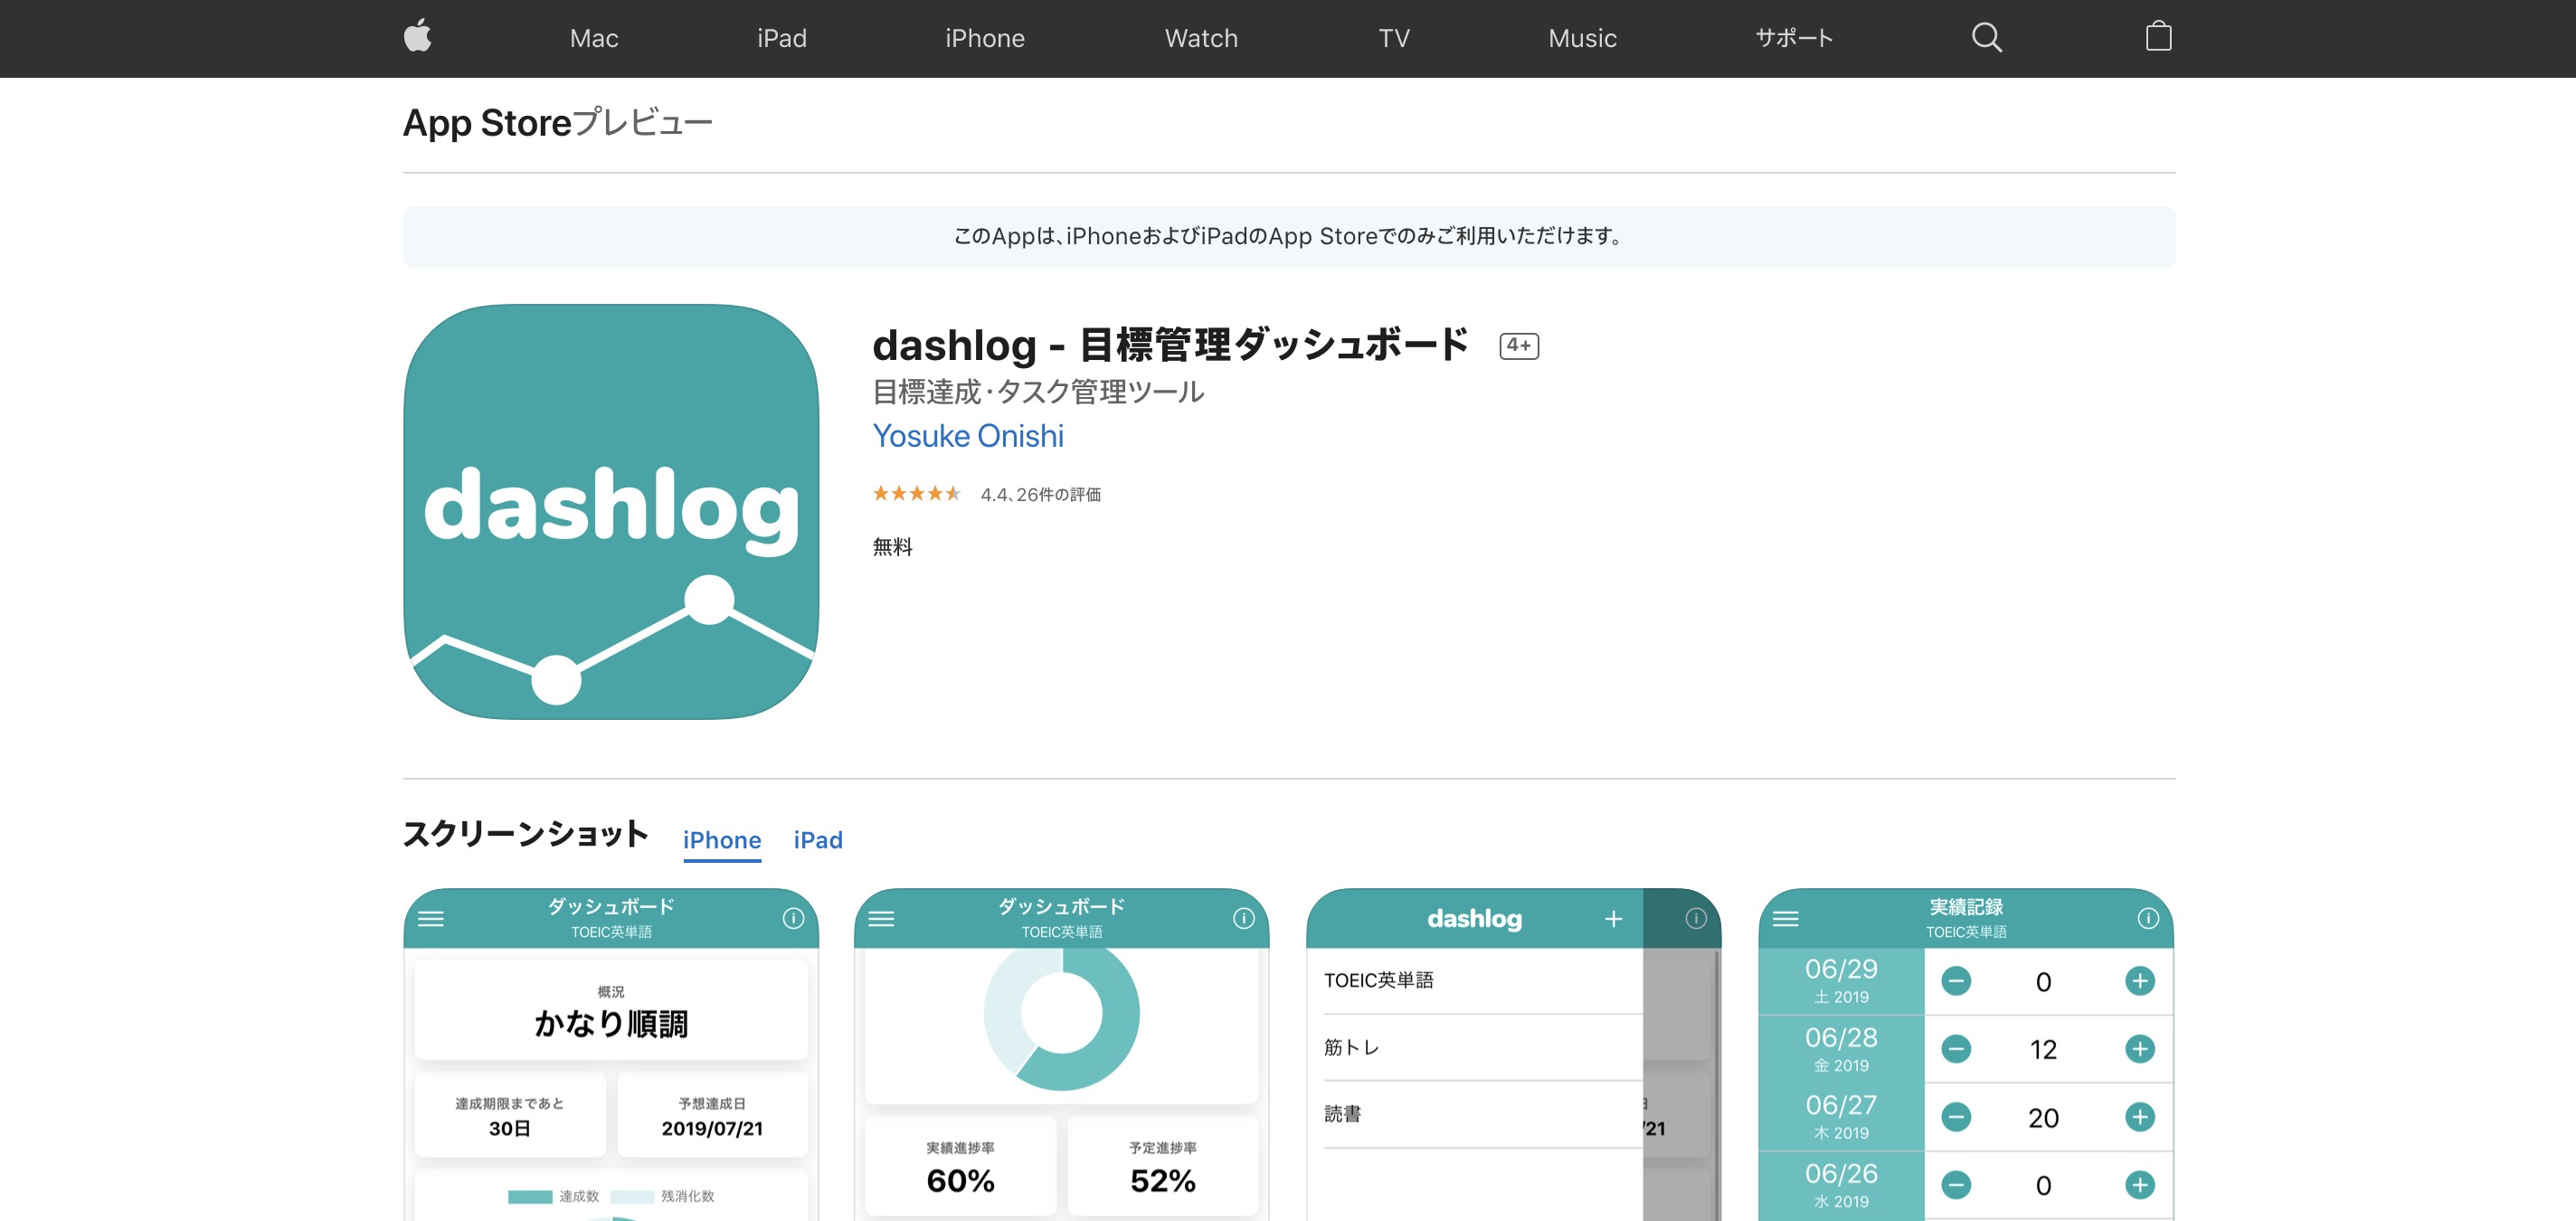Open iPad in the navigation bar
Screen dimensions: 2576x1221
click(781, 38)
